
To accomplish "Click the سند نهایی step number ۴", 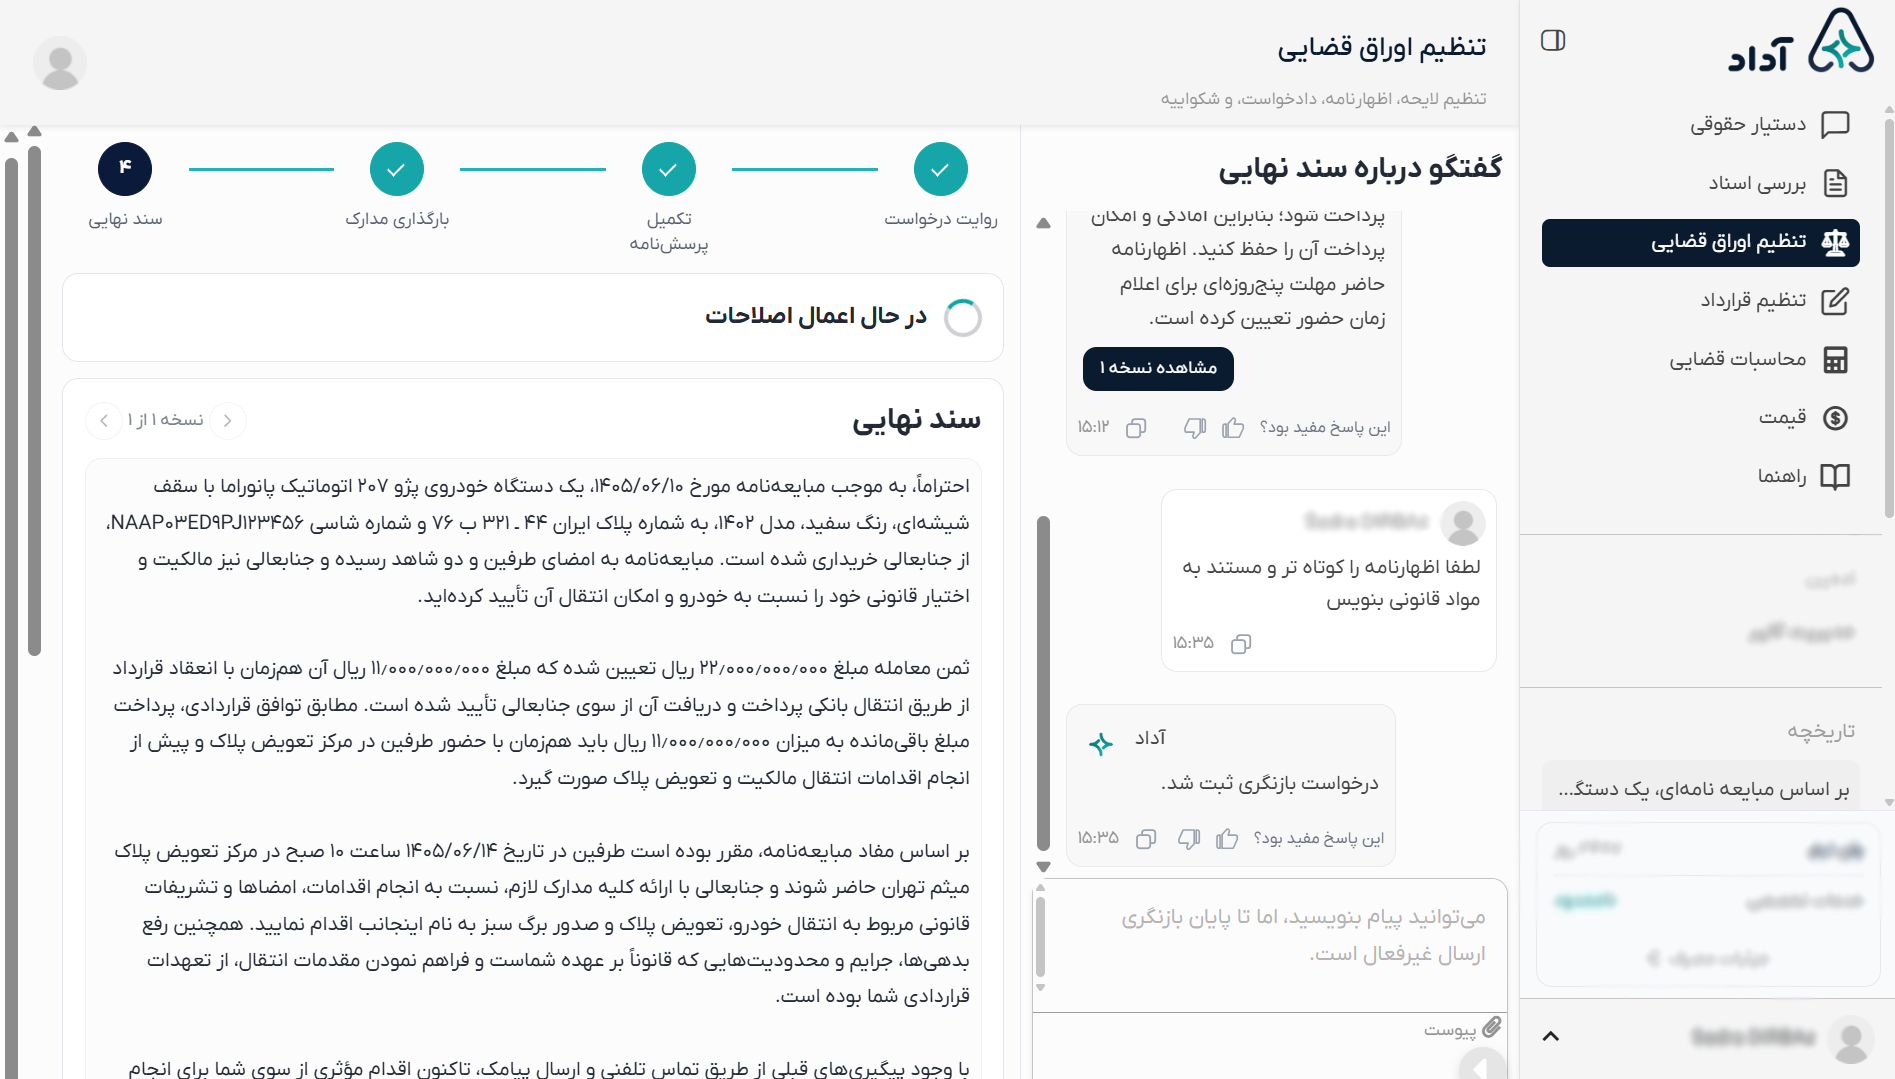I will [x=125, y=170].
